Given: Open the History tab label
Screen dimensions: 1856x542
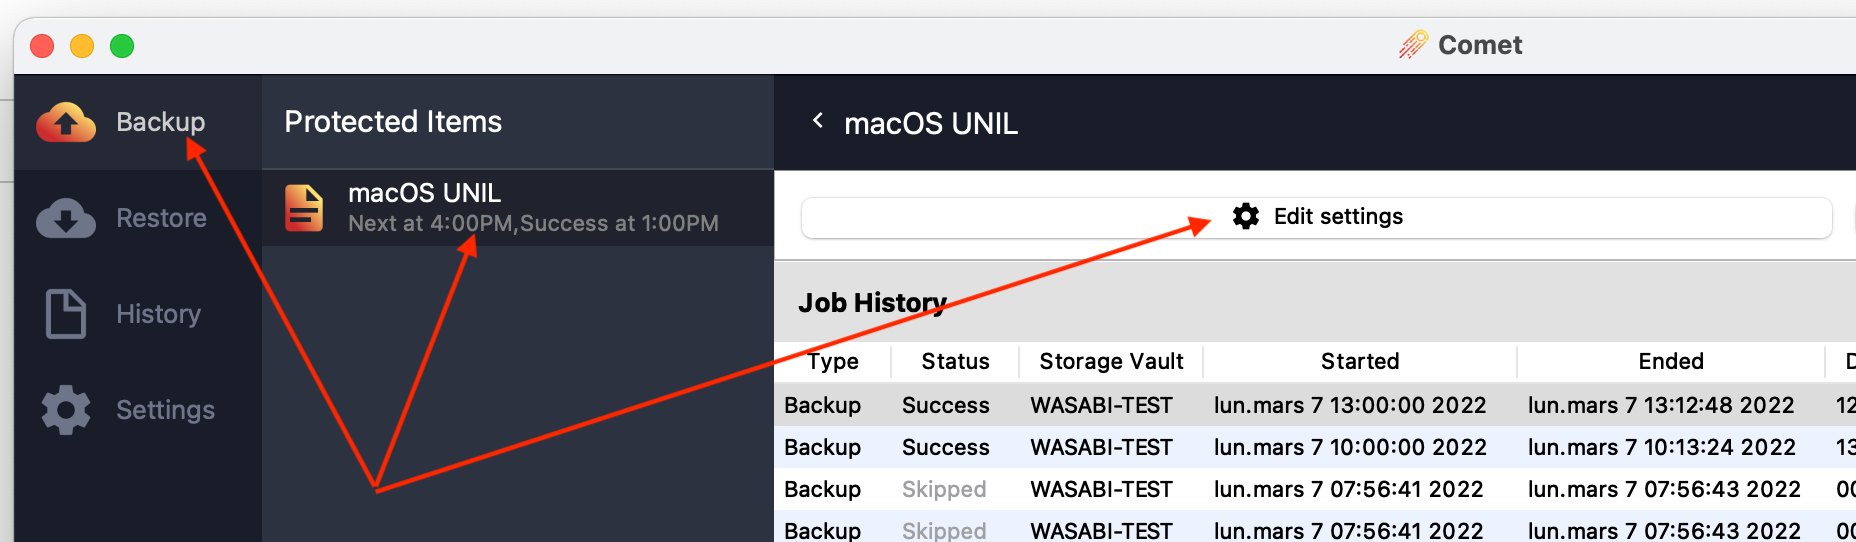Looking at the screenshot, I should tap(158, 314).
